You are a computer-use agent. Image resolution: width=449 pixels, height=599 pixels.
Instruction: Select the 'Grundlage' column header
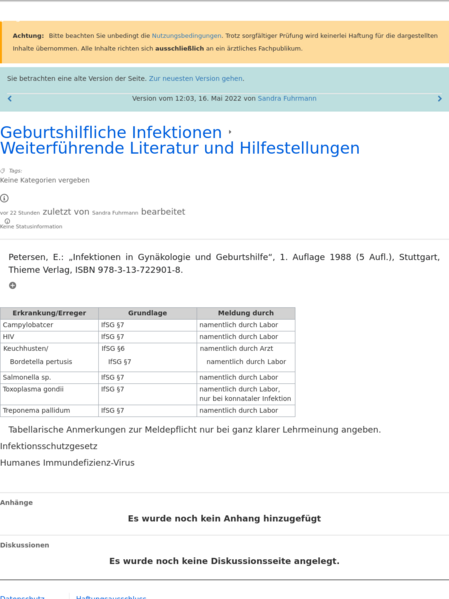click(x=148, y=313)
